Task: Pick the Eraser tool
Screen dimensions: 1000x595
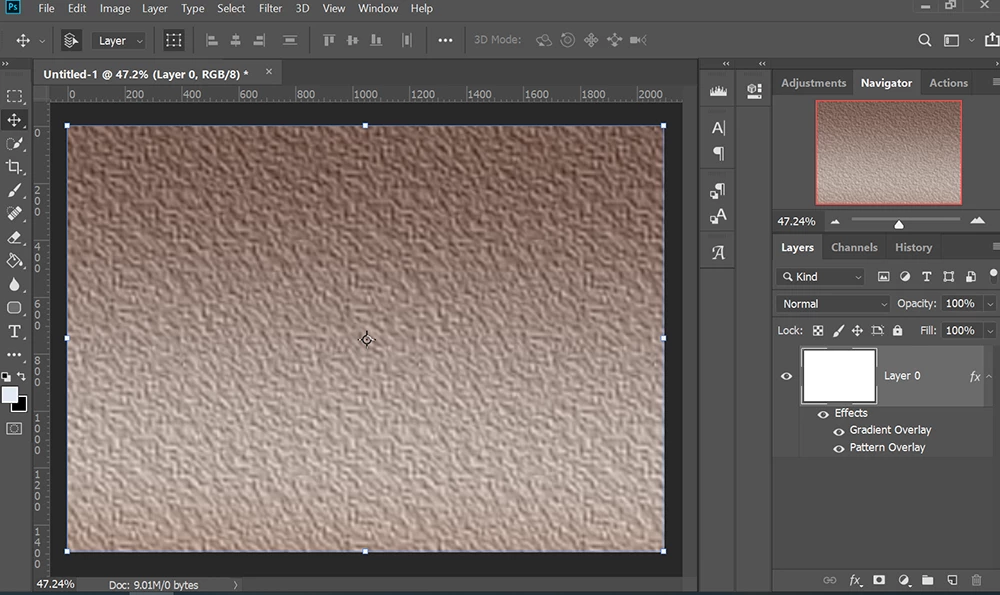Action: point(14,238)
